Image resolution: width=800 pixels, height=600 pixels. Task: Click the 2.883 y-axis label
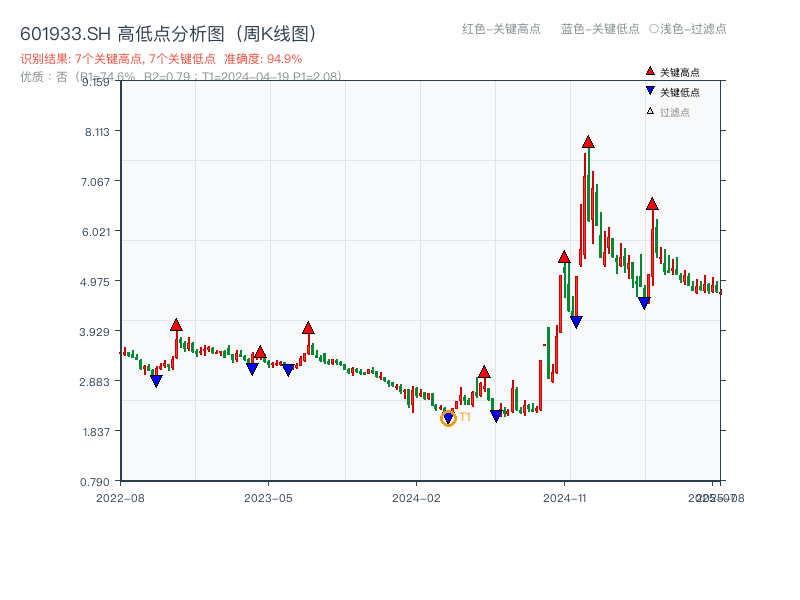(94, 382)
